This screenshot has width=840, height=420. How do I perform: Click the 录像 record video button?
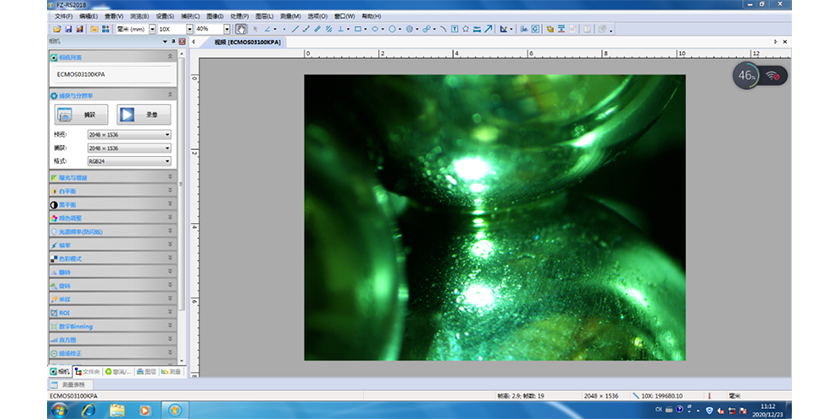pyautogui.click(x=144, y=115)
